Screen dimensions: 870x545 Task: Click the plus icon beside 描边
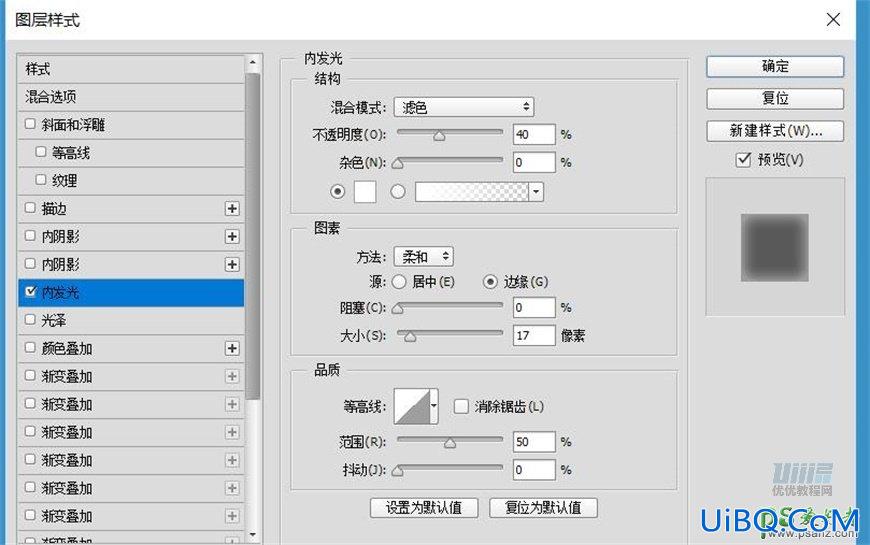click(232, 209)
